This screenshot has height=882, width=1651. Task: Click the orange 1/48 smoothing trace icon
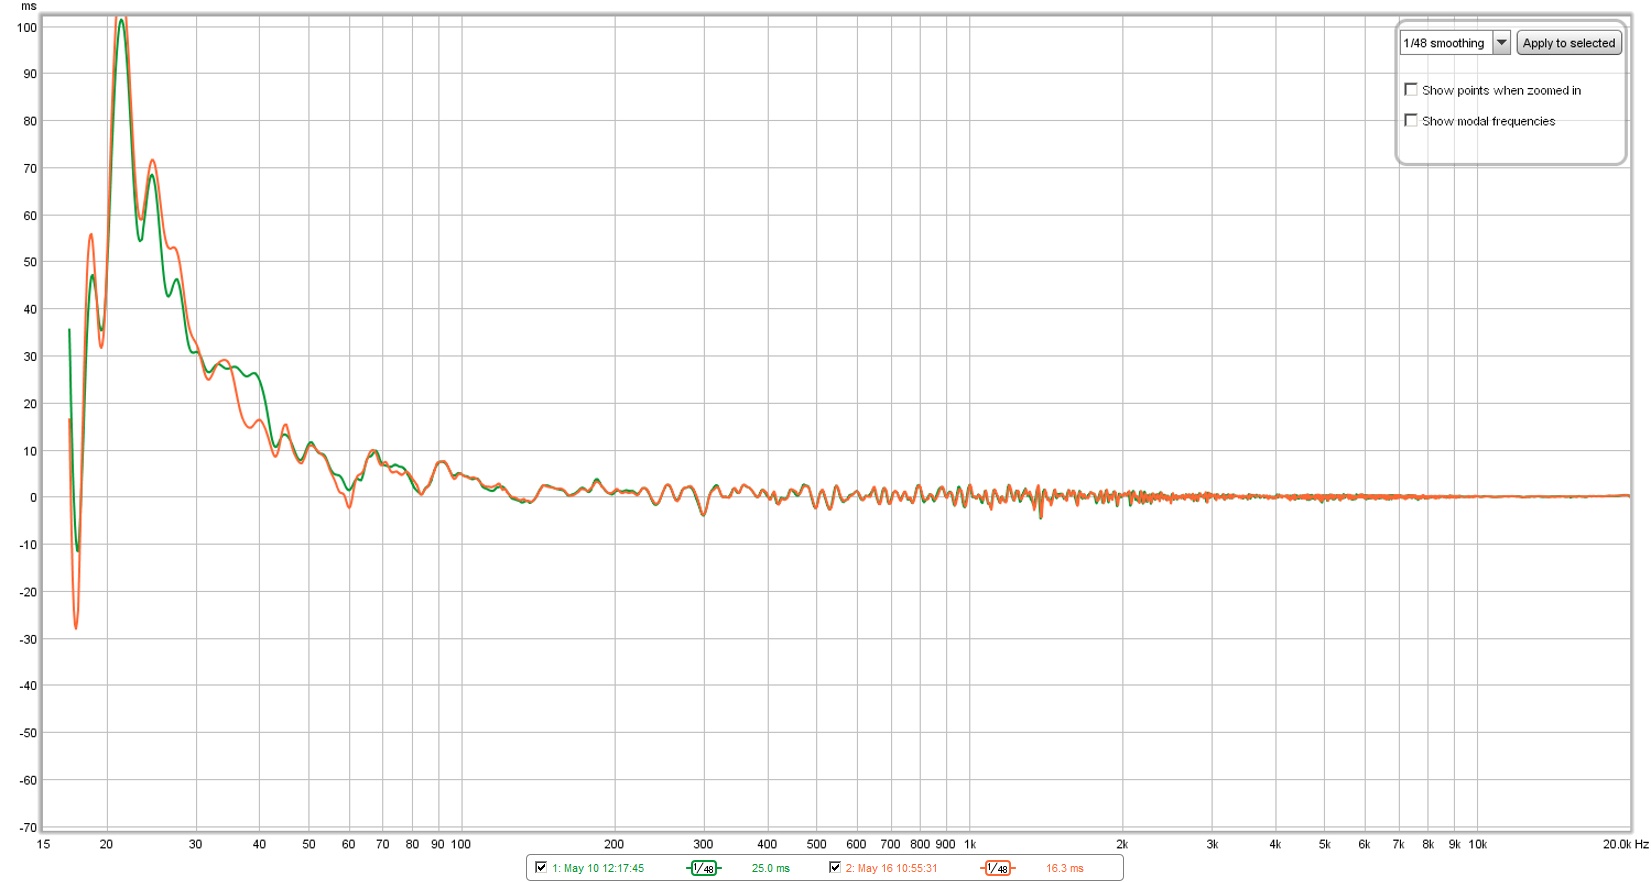997,868
